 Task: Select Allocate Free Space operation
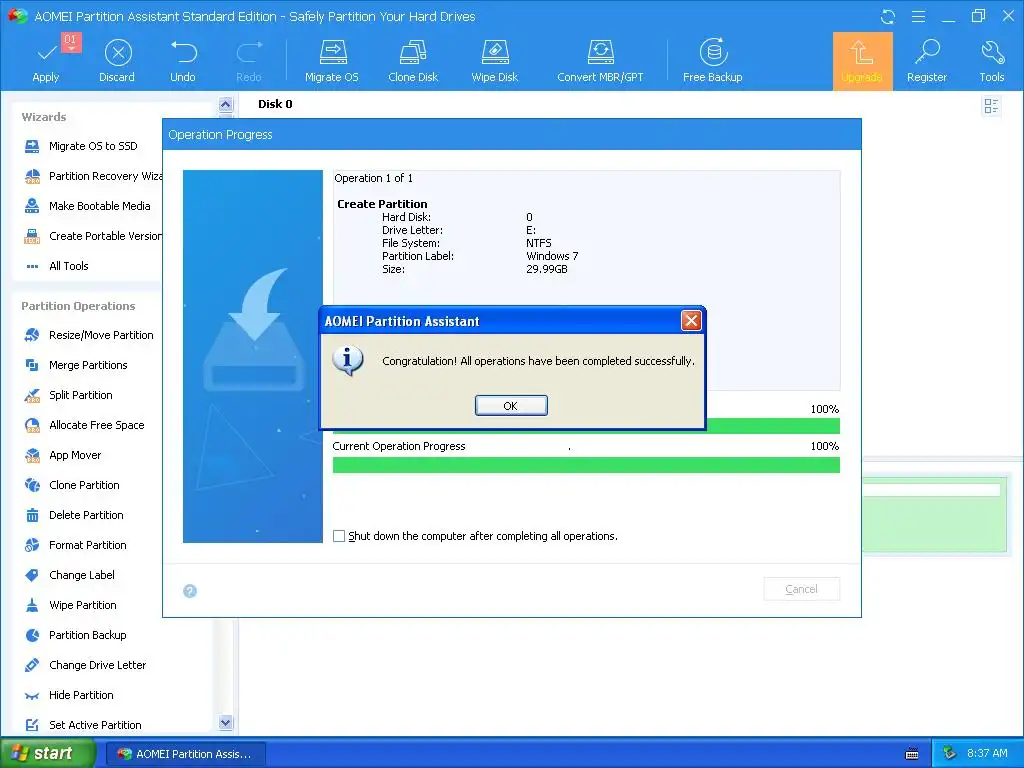point(84,425)
